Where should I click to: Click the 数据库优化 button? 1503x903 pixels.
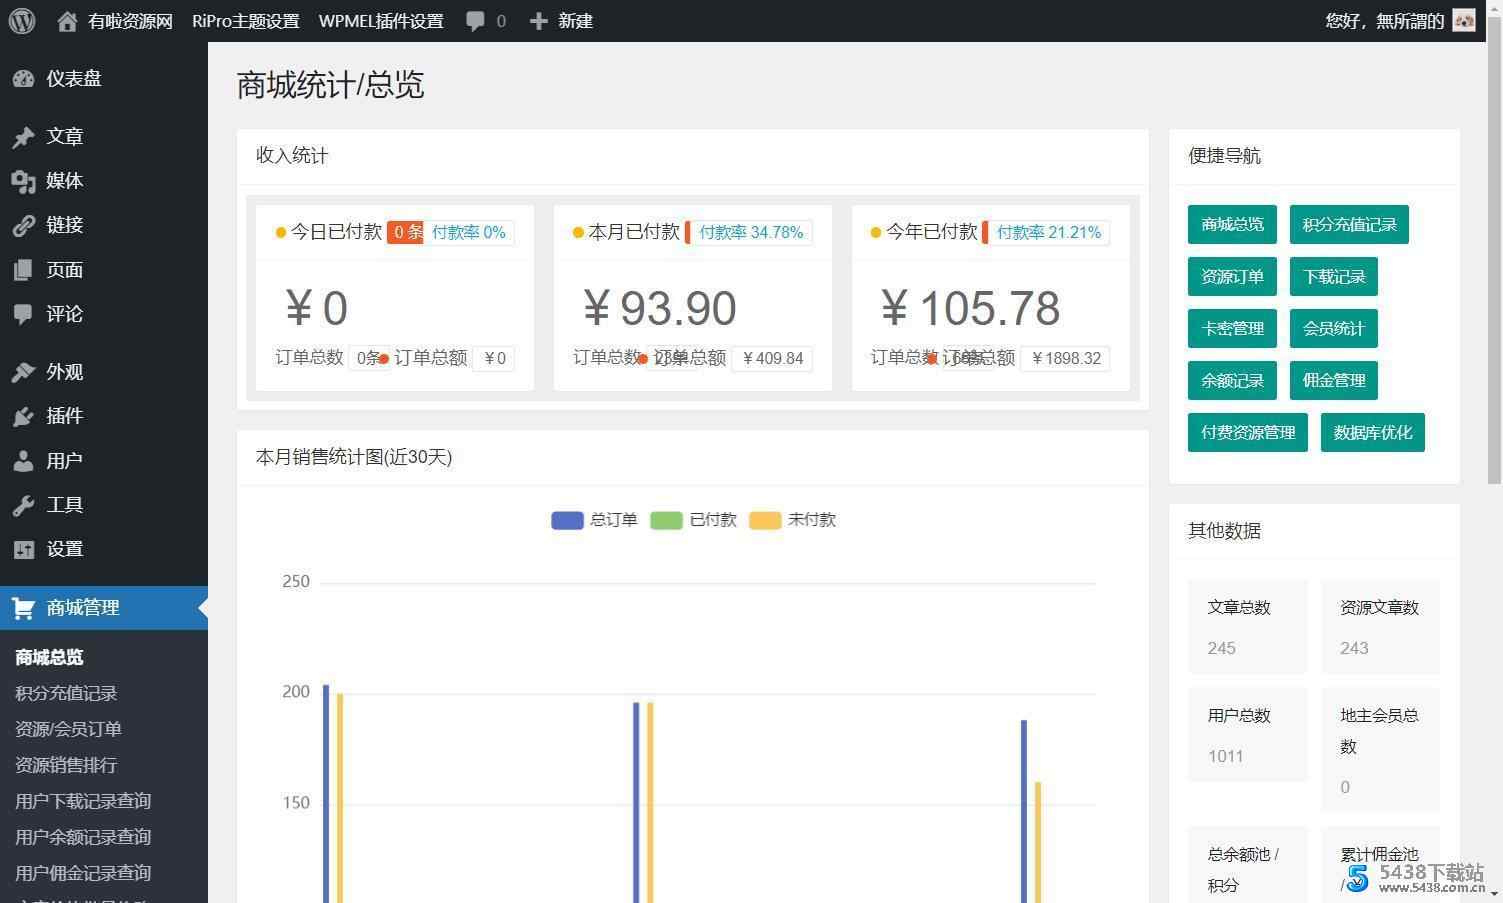(x=1372, y=432)
